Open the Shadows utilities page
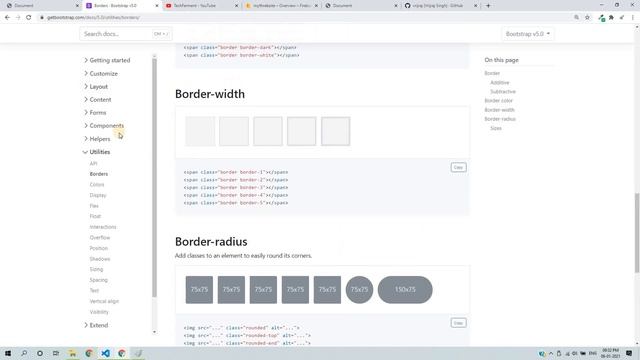The width and height of the screenshot is (640, 360). coord(100,259)
